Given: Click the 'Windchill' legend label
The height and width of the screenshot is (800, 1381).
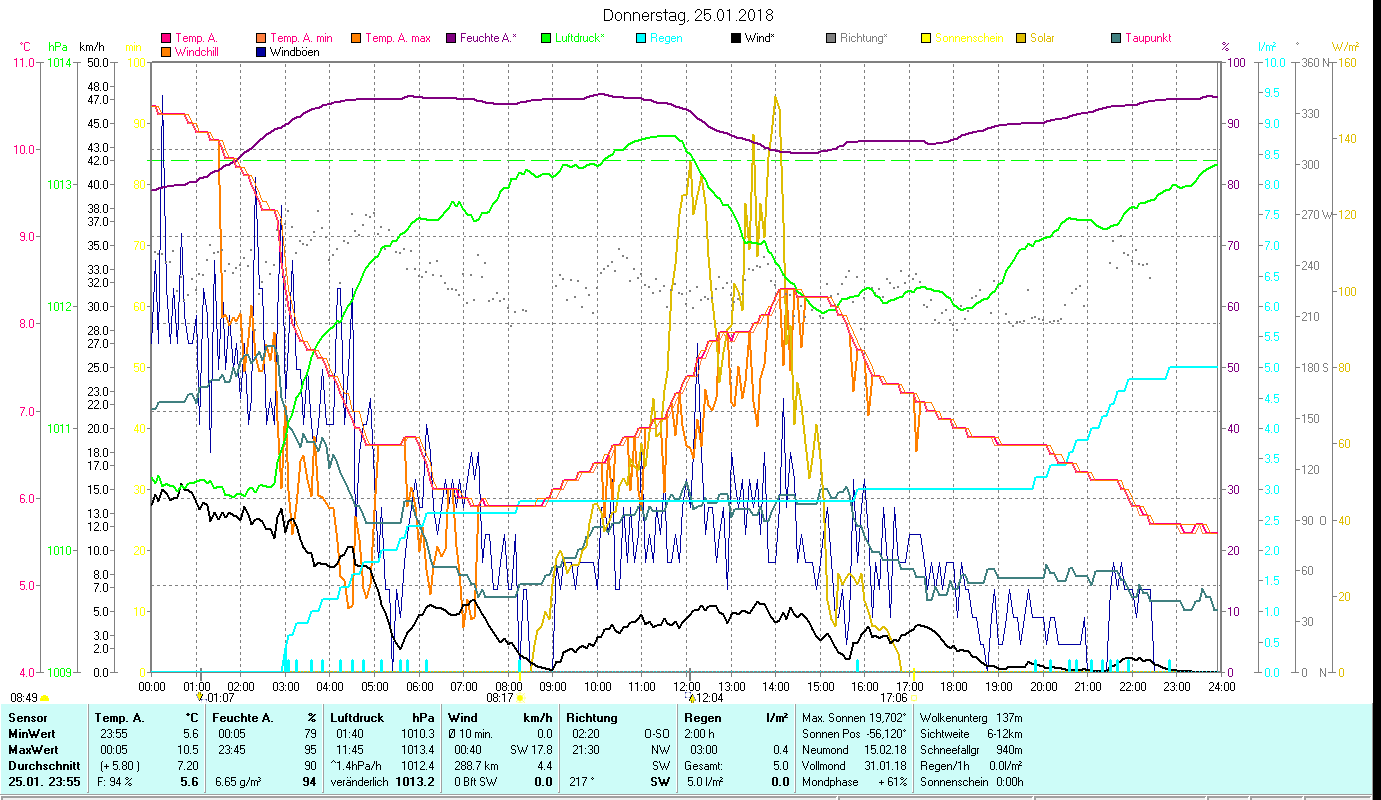Looking at the screenshot, I should pos(197,52).
